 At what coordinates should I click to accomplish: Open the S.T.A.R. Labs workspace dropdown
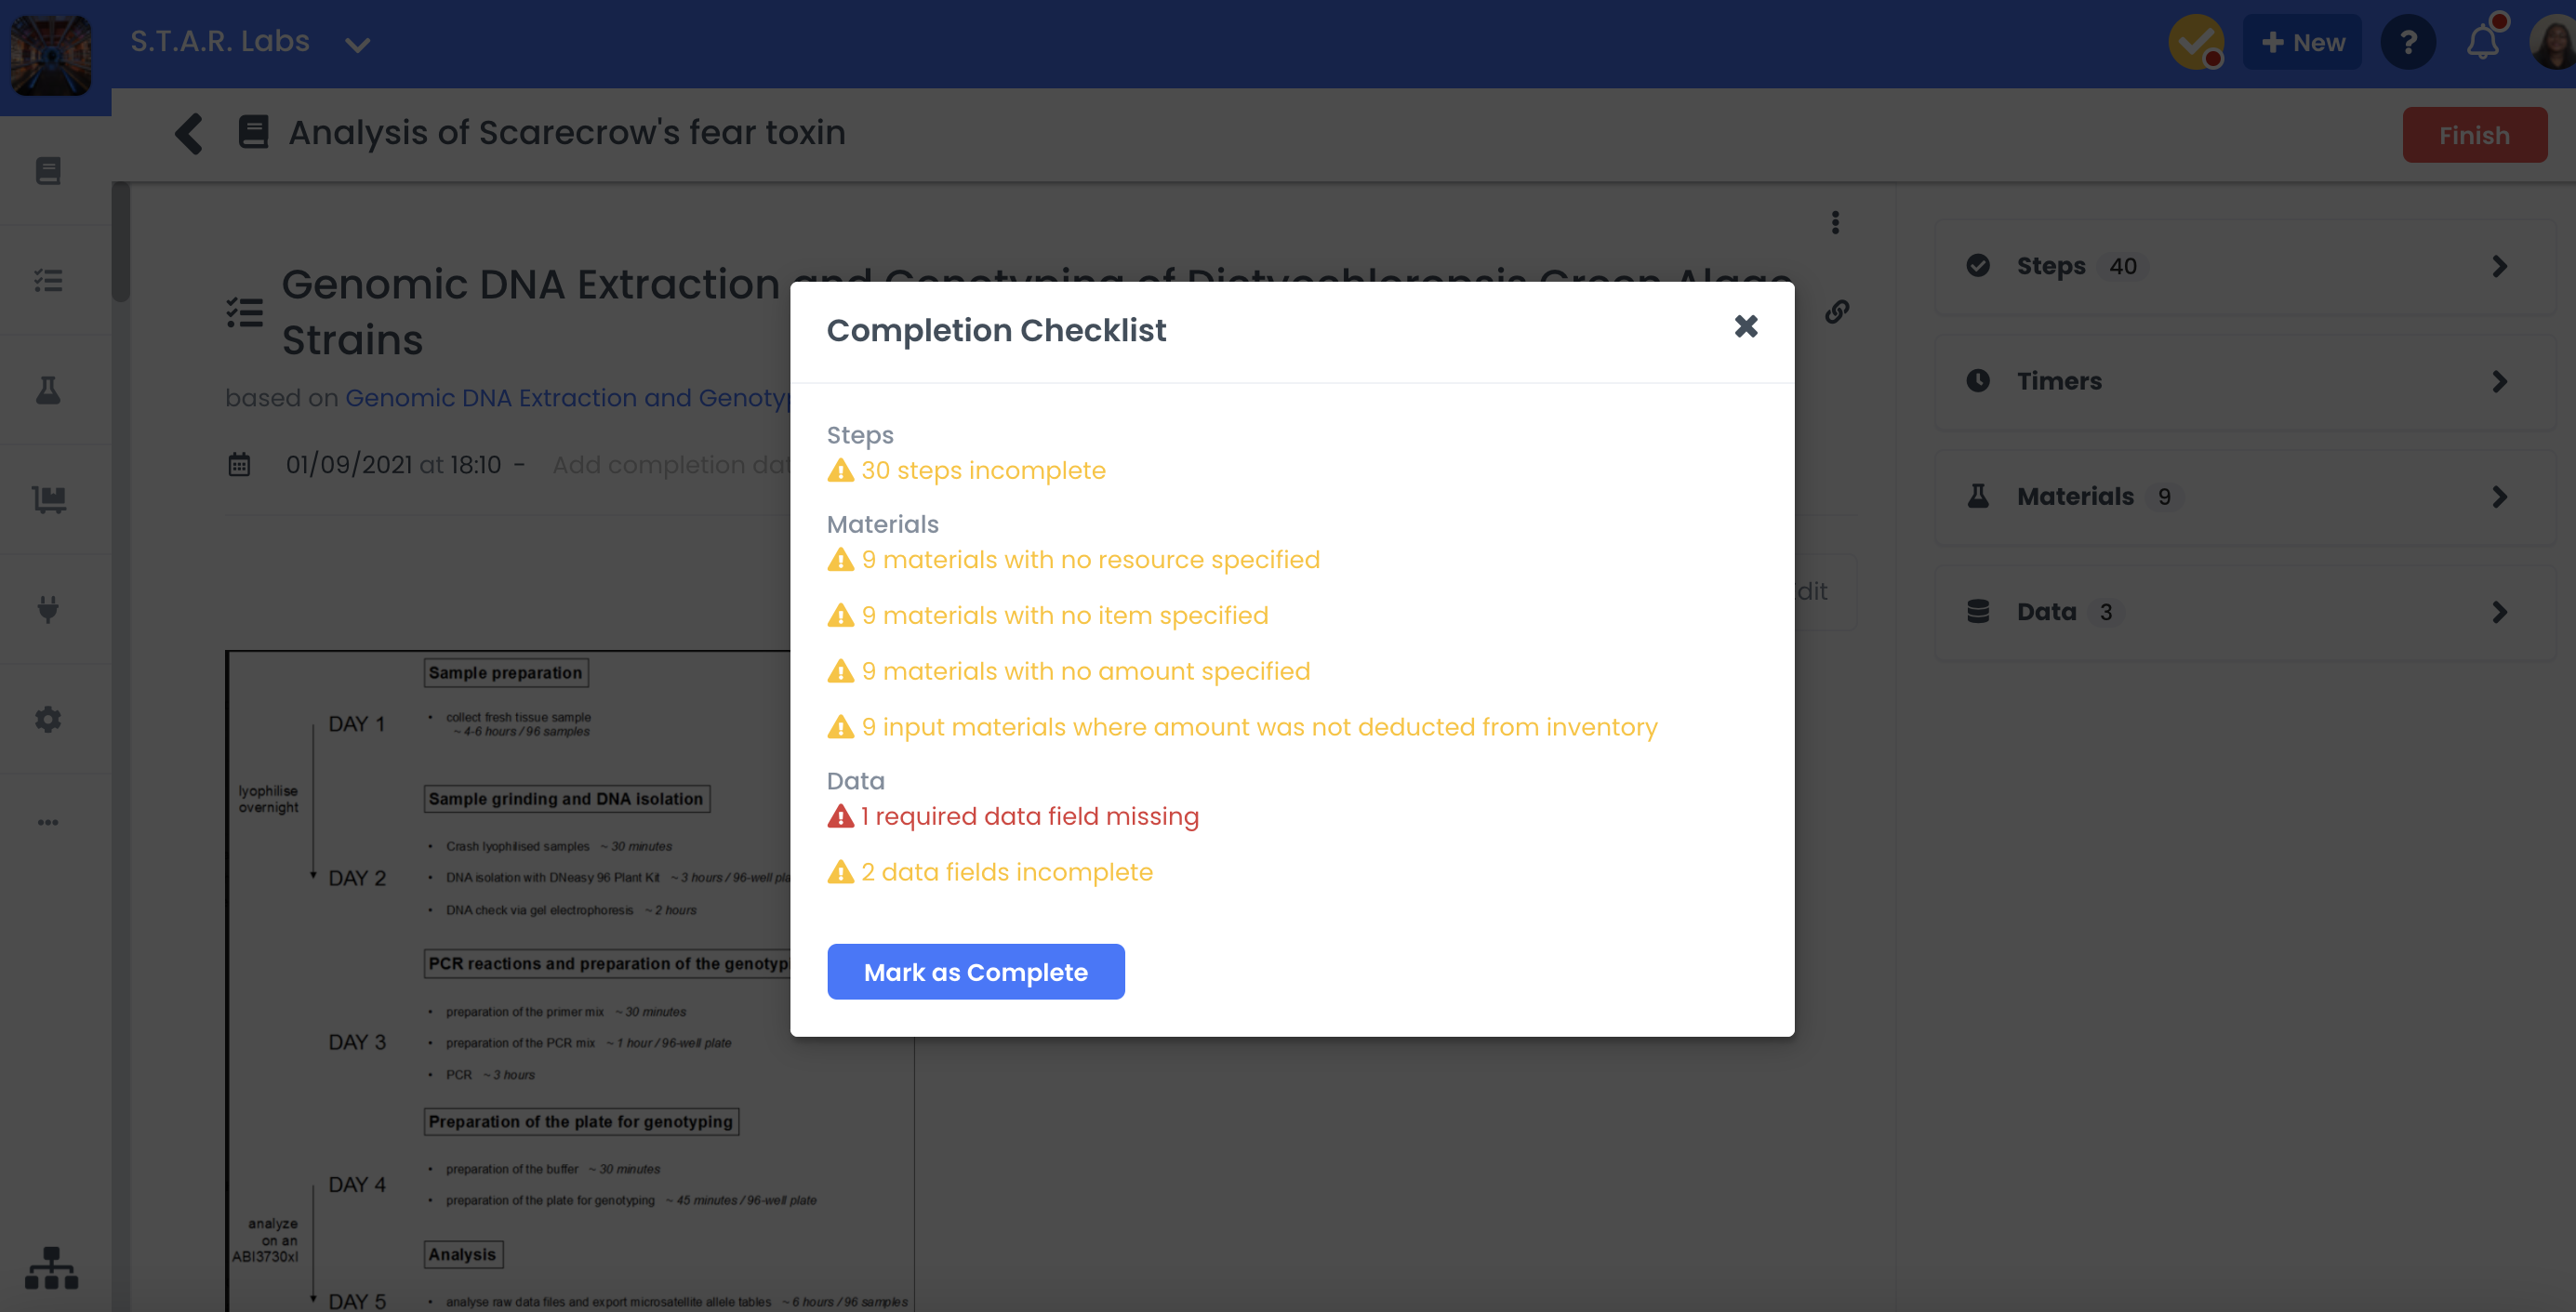point(357,44)
